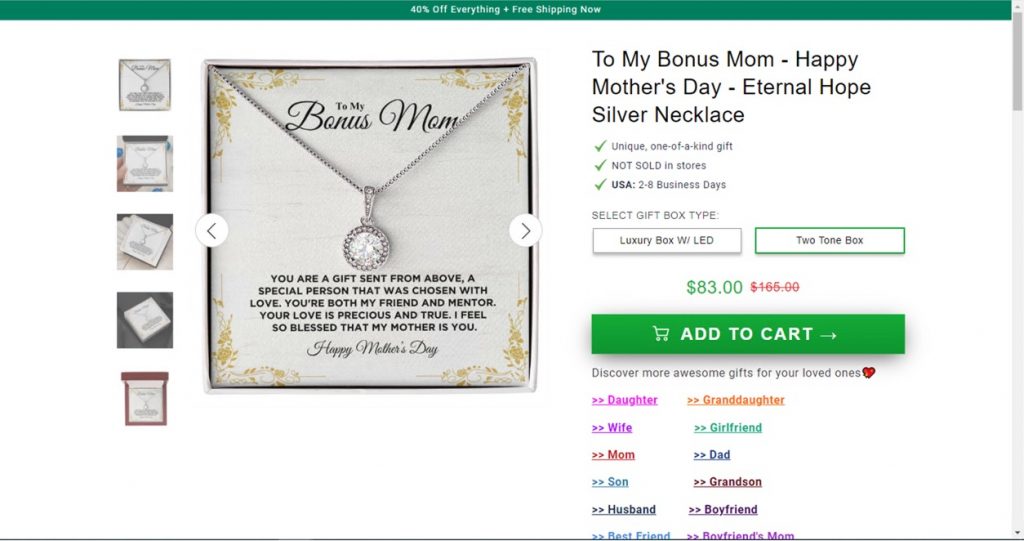The image size is (1024, 541).
Task: Click the previous image arrow
Action: pyautogui.click(x=211, y=230)
